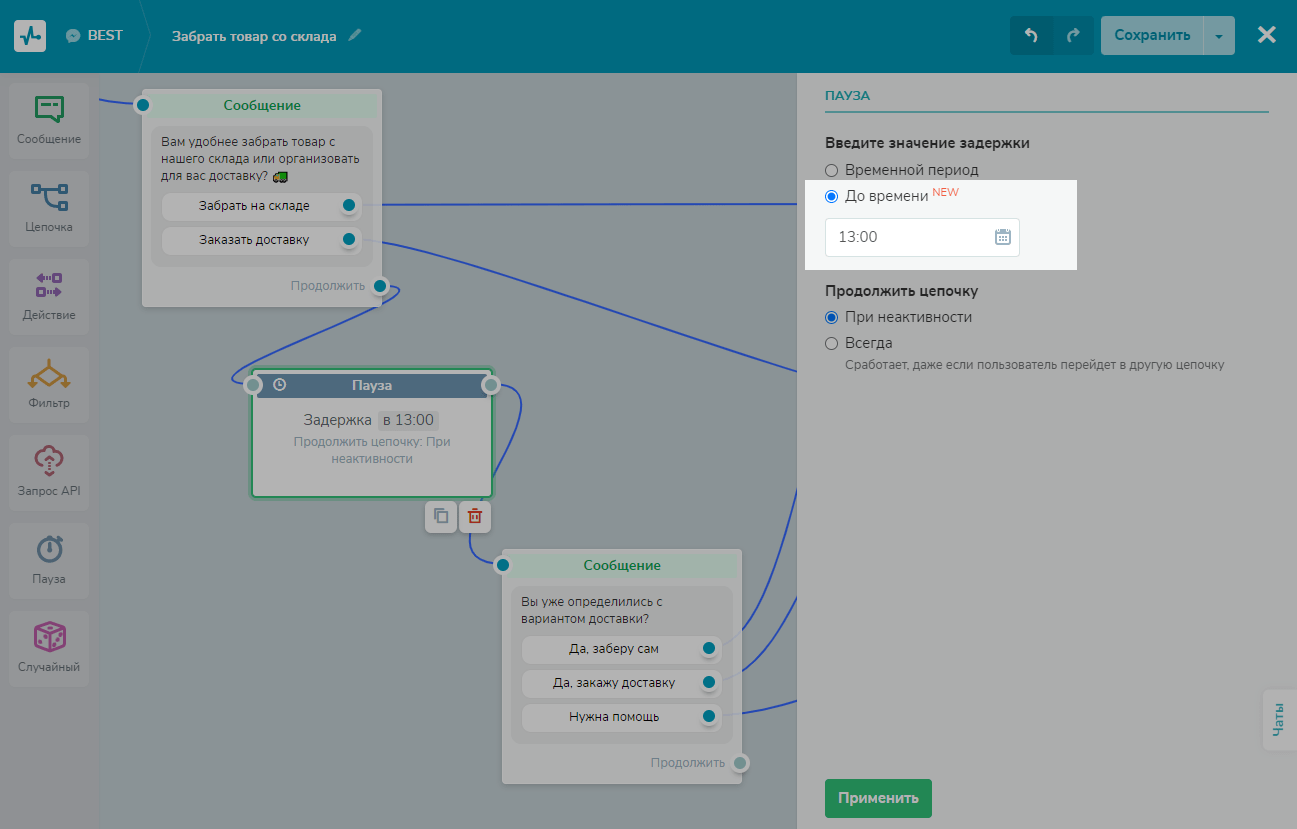1297x829 pixels.
Task: Select the "Временной период" radio option
Action: 831,171
